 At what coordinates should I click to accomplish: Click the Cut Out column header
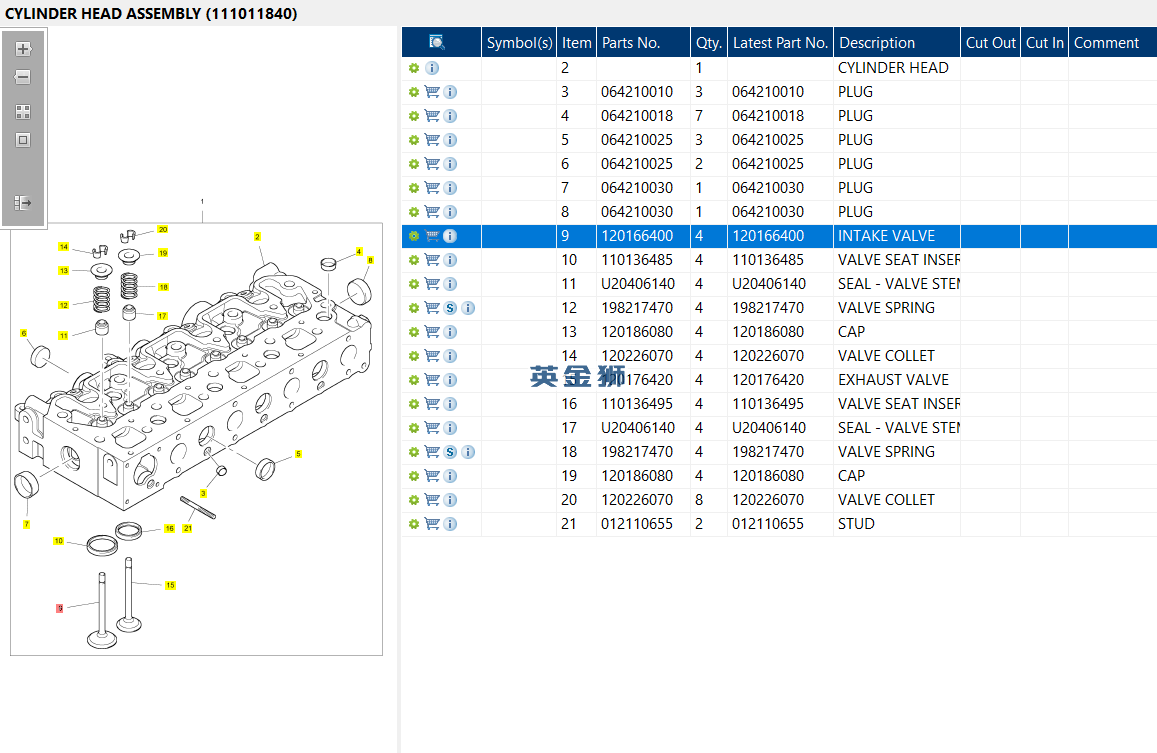(x=990, y=43)
